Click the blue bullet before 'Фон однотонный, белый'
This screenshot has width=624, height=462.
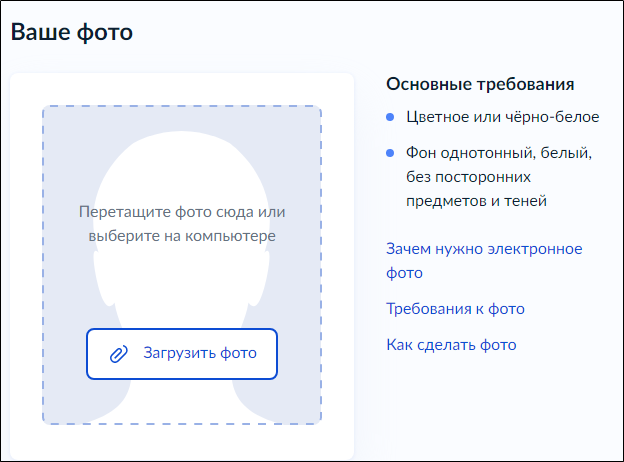pyautogui.click(x=391, y=154)
